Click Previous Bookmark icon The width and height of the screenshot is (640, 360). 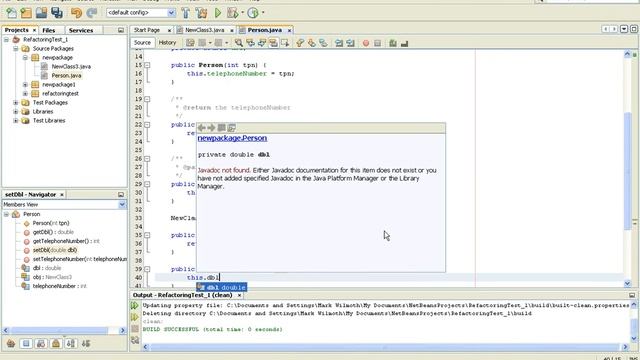click(x=300, y=43)
